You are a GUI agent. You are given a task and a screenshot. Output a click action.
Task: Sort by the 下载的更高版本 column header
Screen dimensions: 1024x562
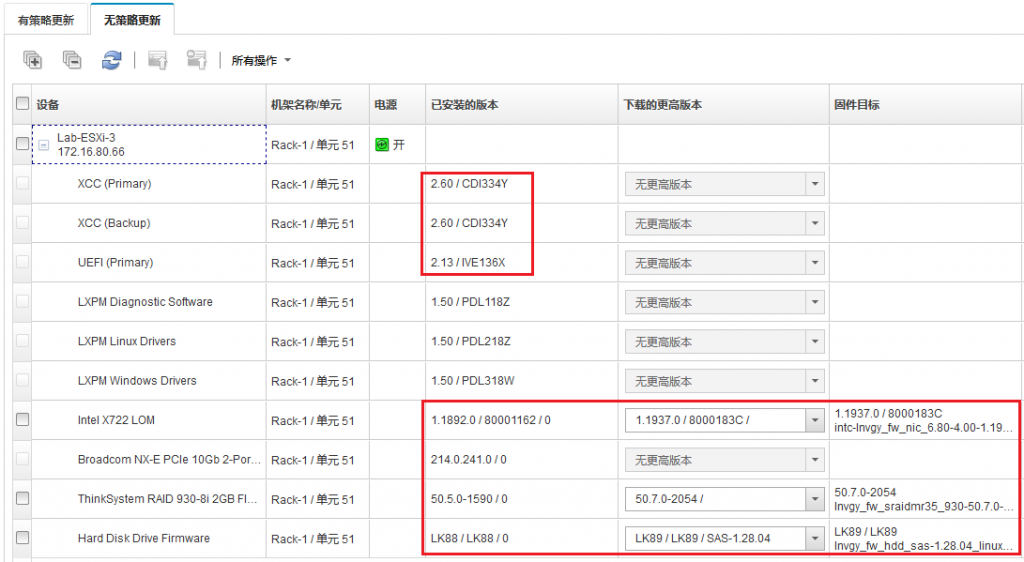pyautogui.click(x=662, y=104)
